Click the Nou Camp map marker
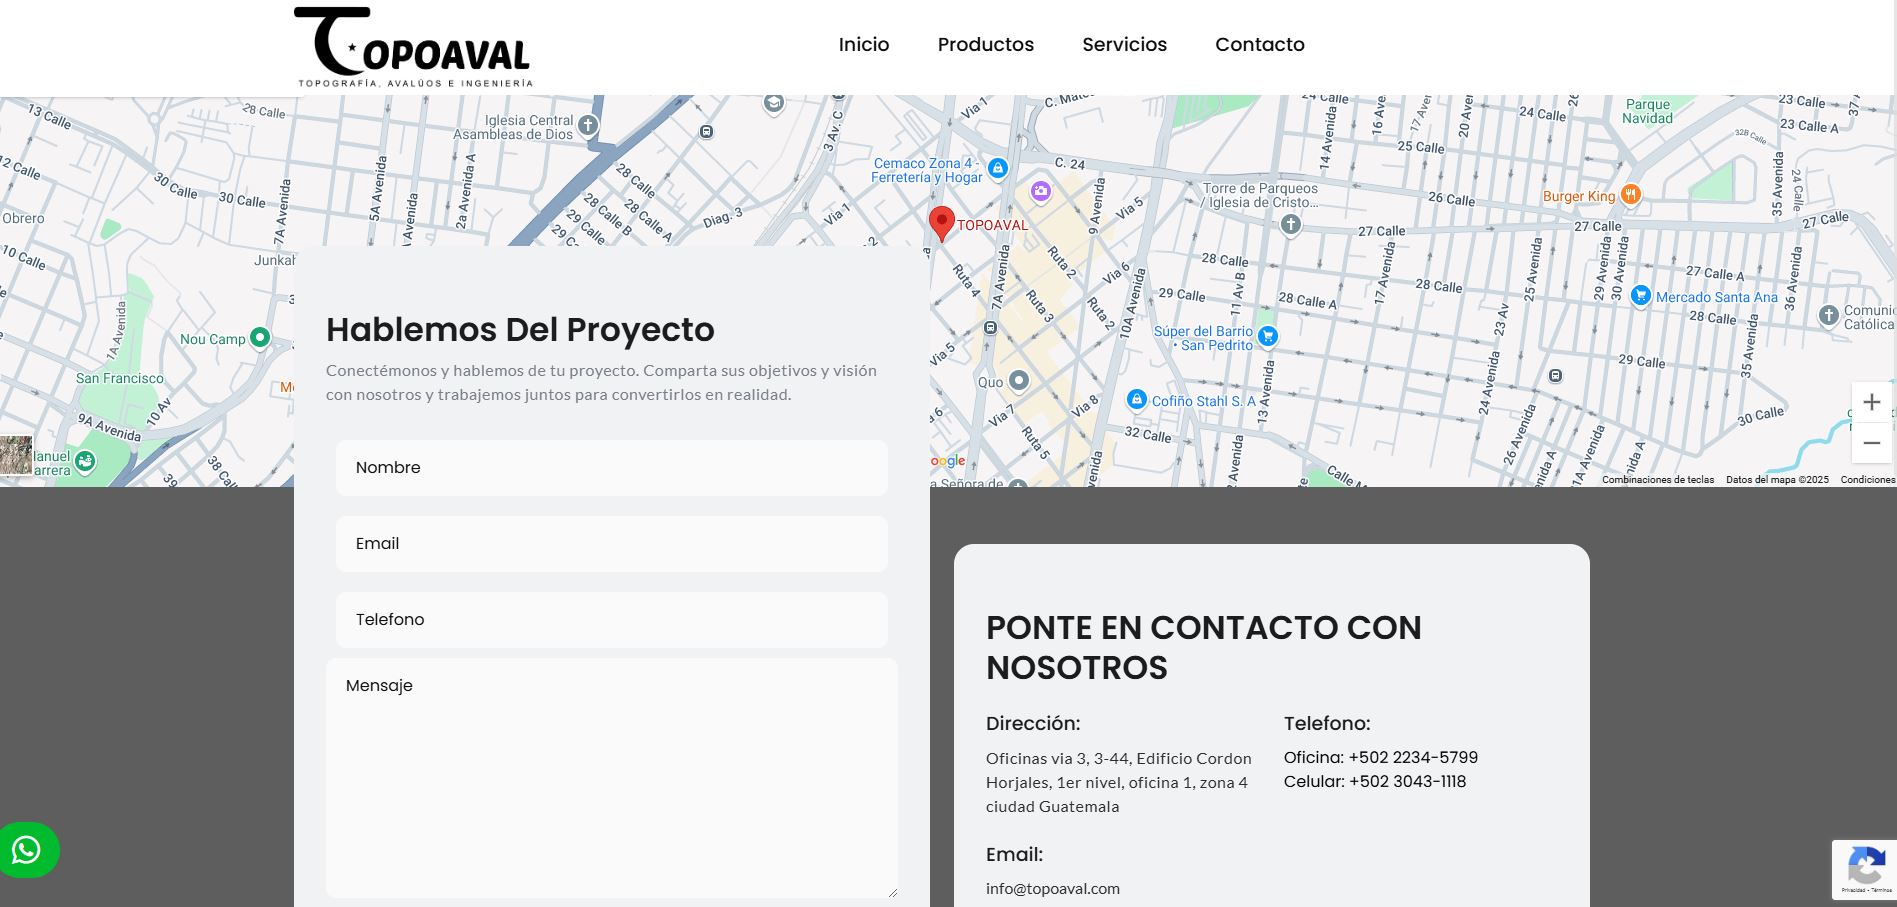1897x907 pixels. [260, 338]
